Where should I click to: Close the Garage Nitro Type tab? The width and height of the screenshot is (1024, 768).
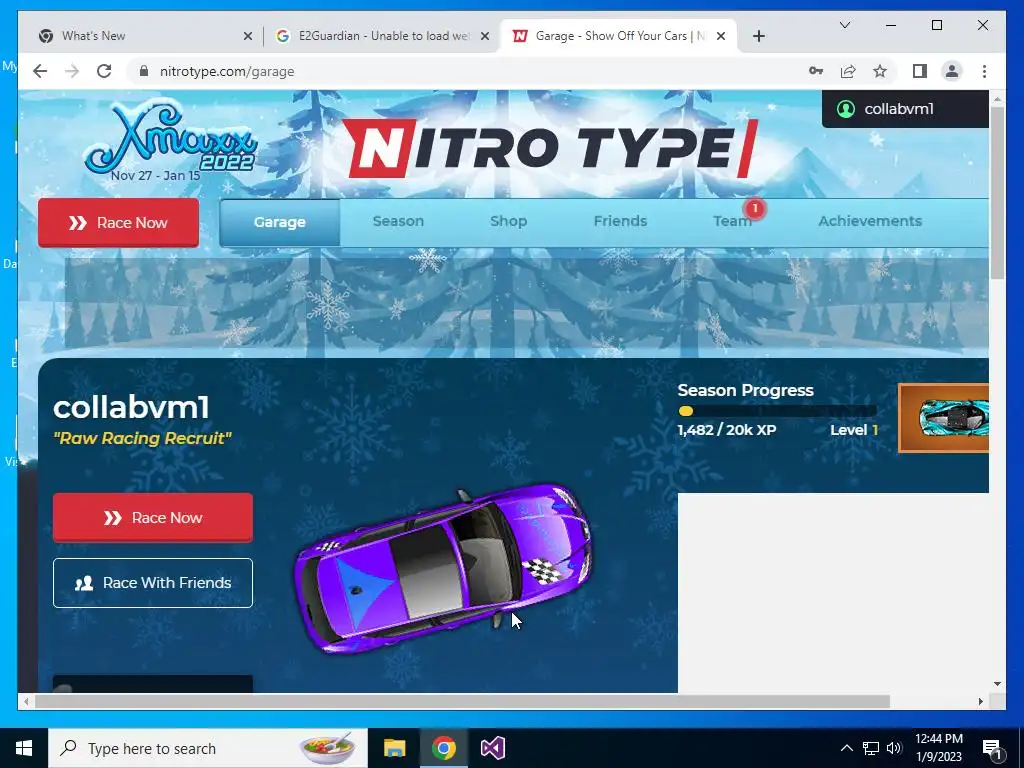(x=721, y=36)
